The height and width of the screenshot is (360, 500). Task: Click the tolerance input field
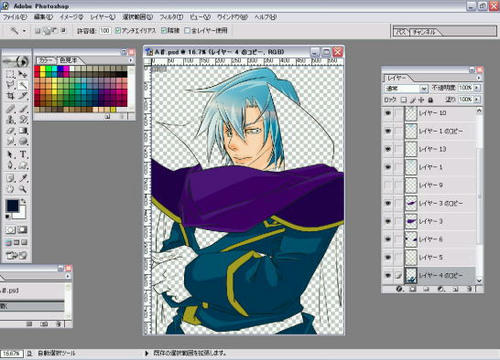tap(105, 31)
